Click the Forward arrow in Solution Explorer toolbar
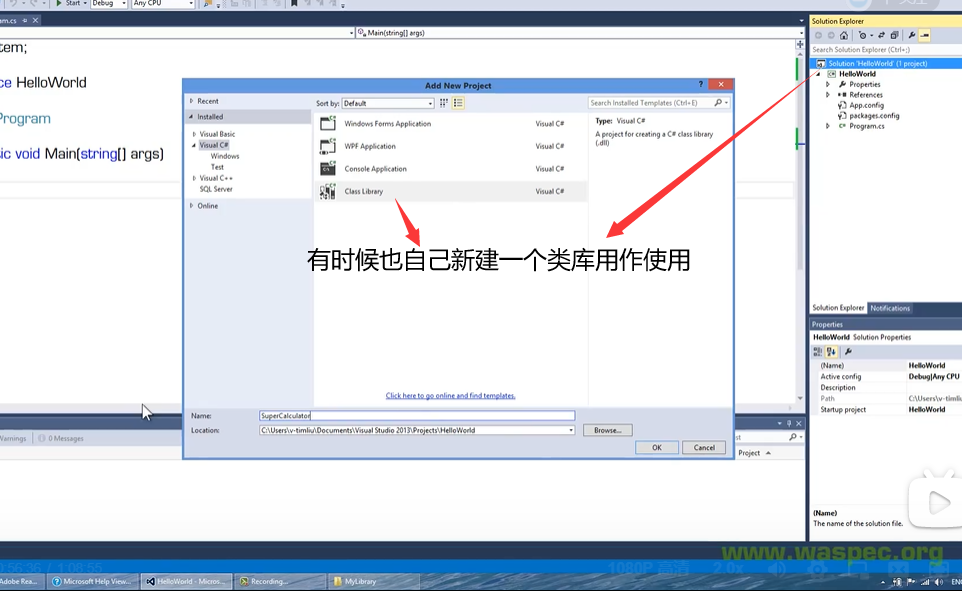 click(831, 36)
